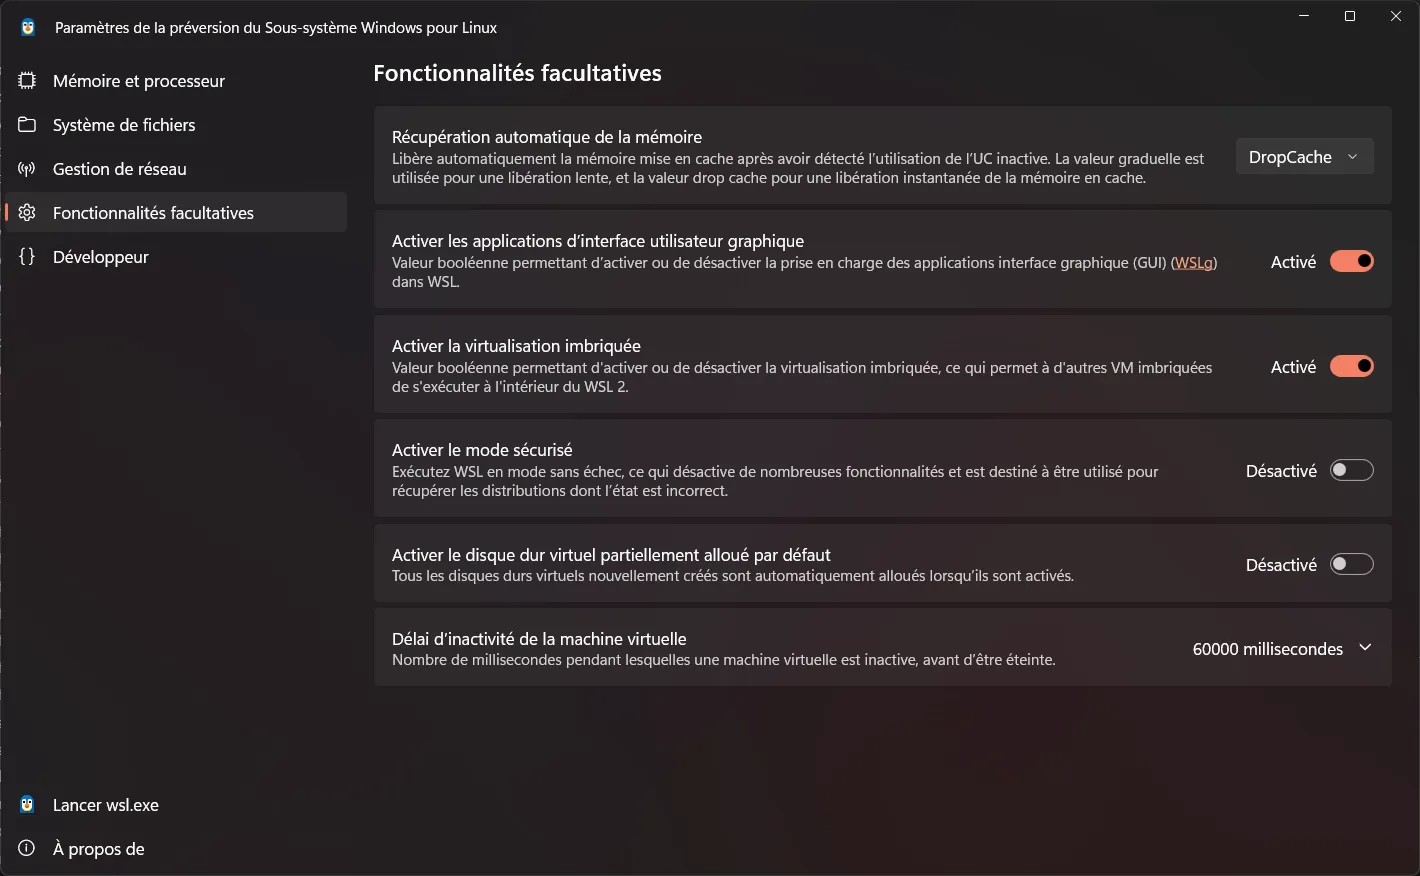
Task: Click the WSL penguin icon in title bar
Action: point(27,27)
